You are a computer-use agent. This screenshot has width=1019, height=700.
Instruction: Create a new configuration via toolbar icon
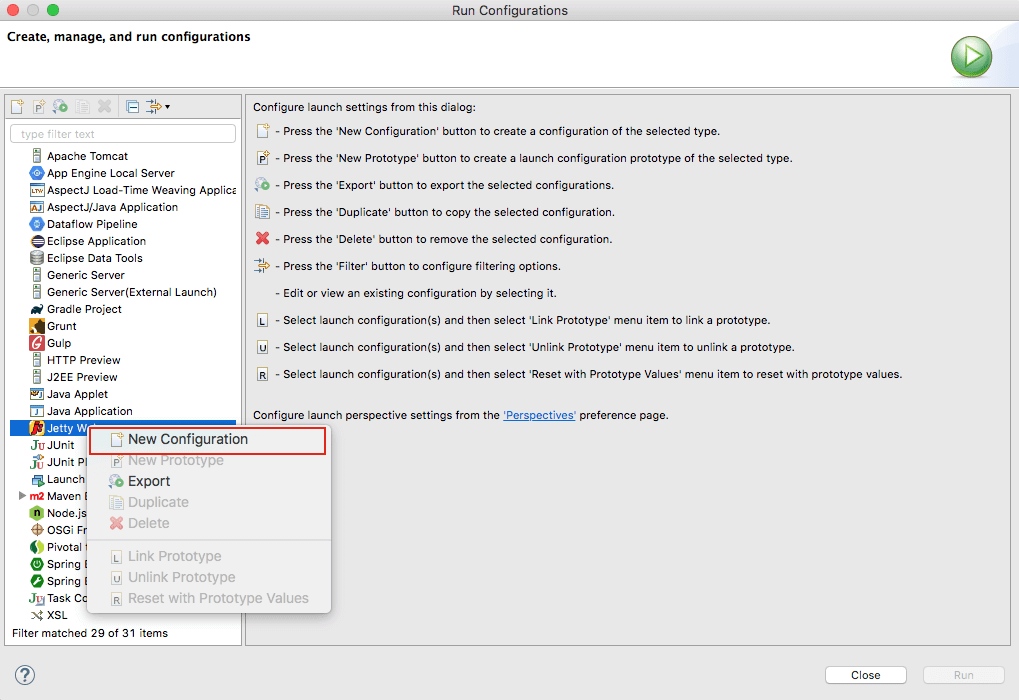[17, 106]
